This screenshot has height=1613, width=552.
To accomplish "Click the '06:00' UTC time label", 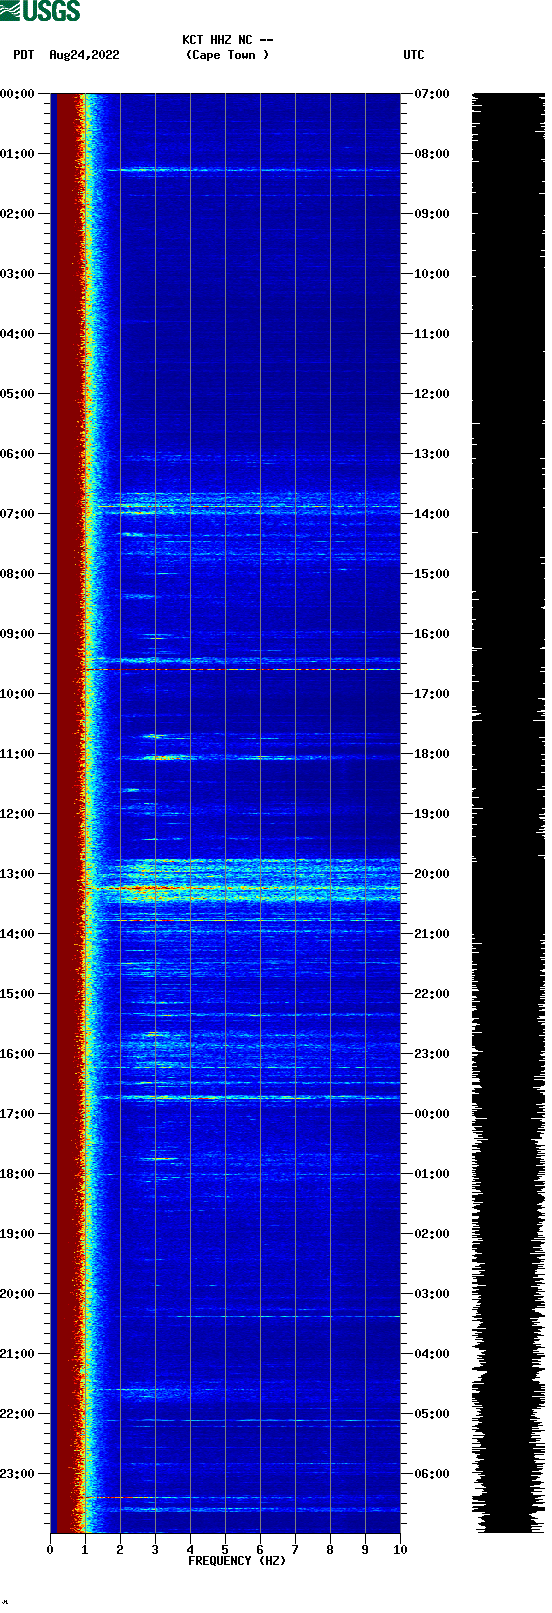I will click(432, 1474).
